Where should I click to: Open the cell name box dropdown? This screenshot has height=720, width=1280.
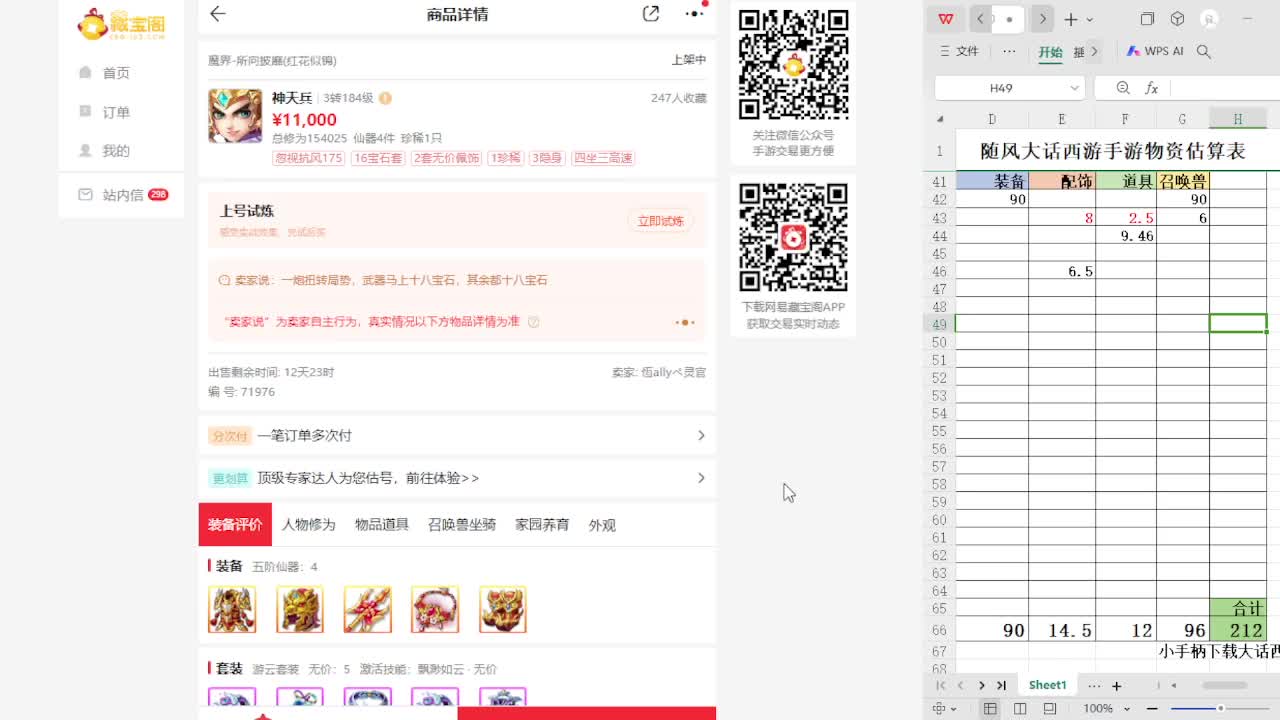coord(1070,88)
